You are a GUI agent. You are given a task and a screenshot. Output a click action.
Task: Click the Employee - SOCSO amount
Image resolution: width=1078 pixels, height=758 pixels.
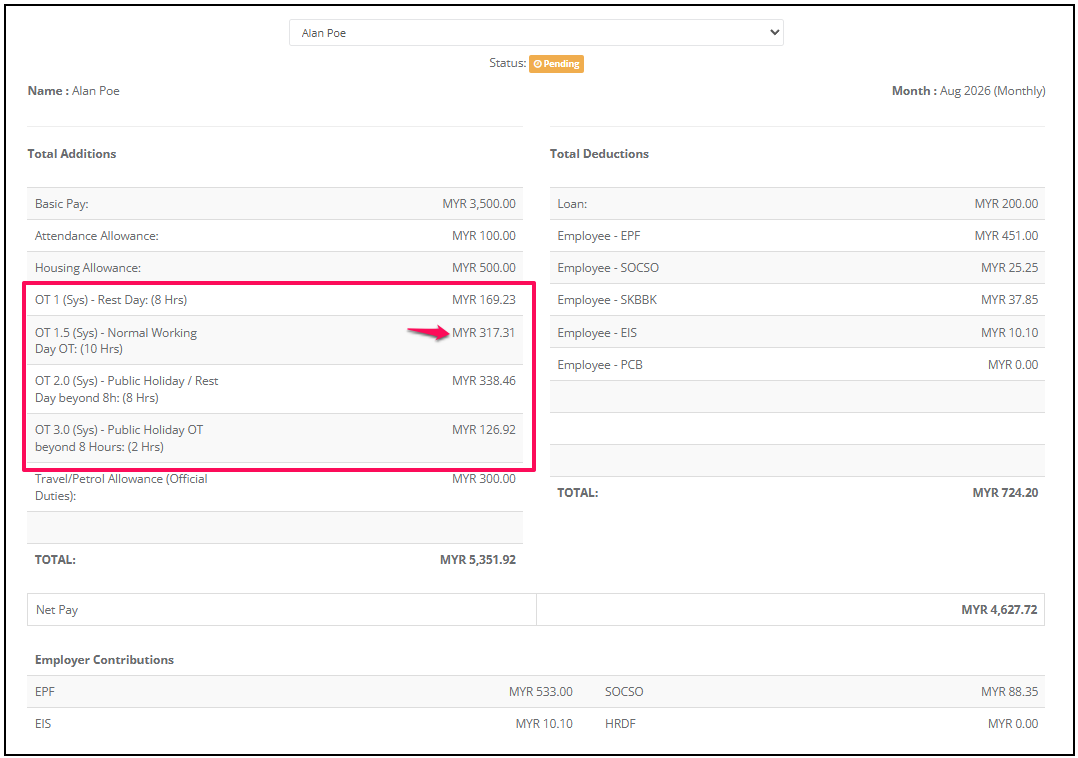(1009, 268)
